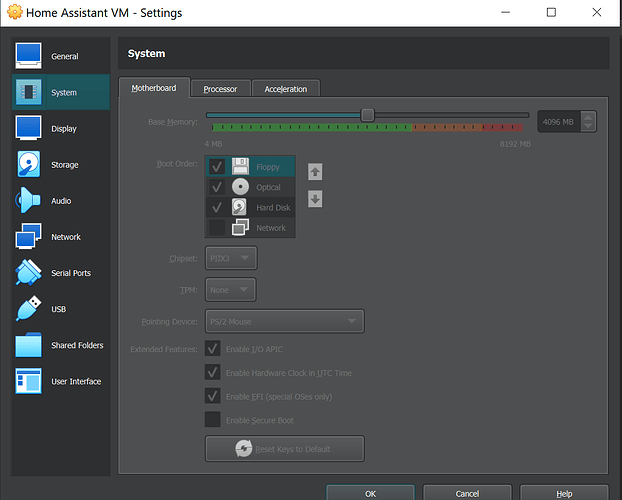Screen dimensions: 622x500
Task: Select the Audio category label
Action: (x=61, y=201)
